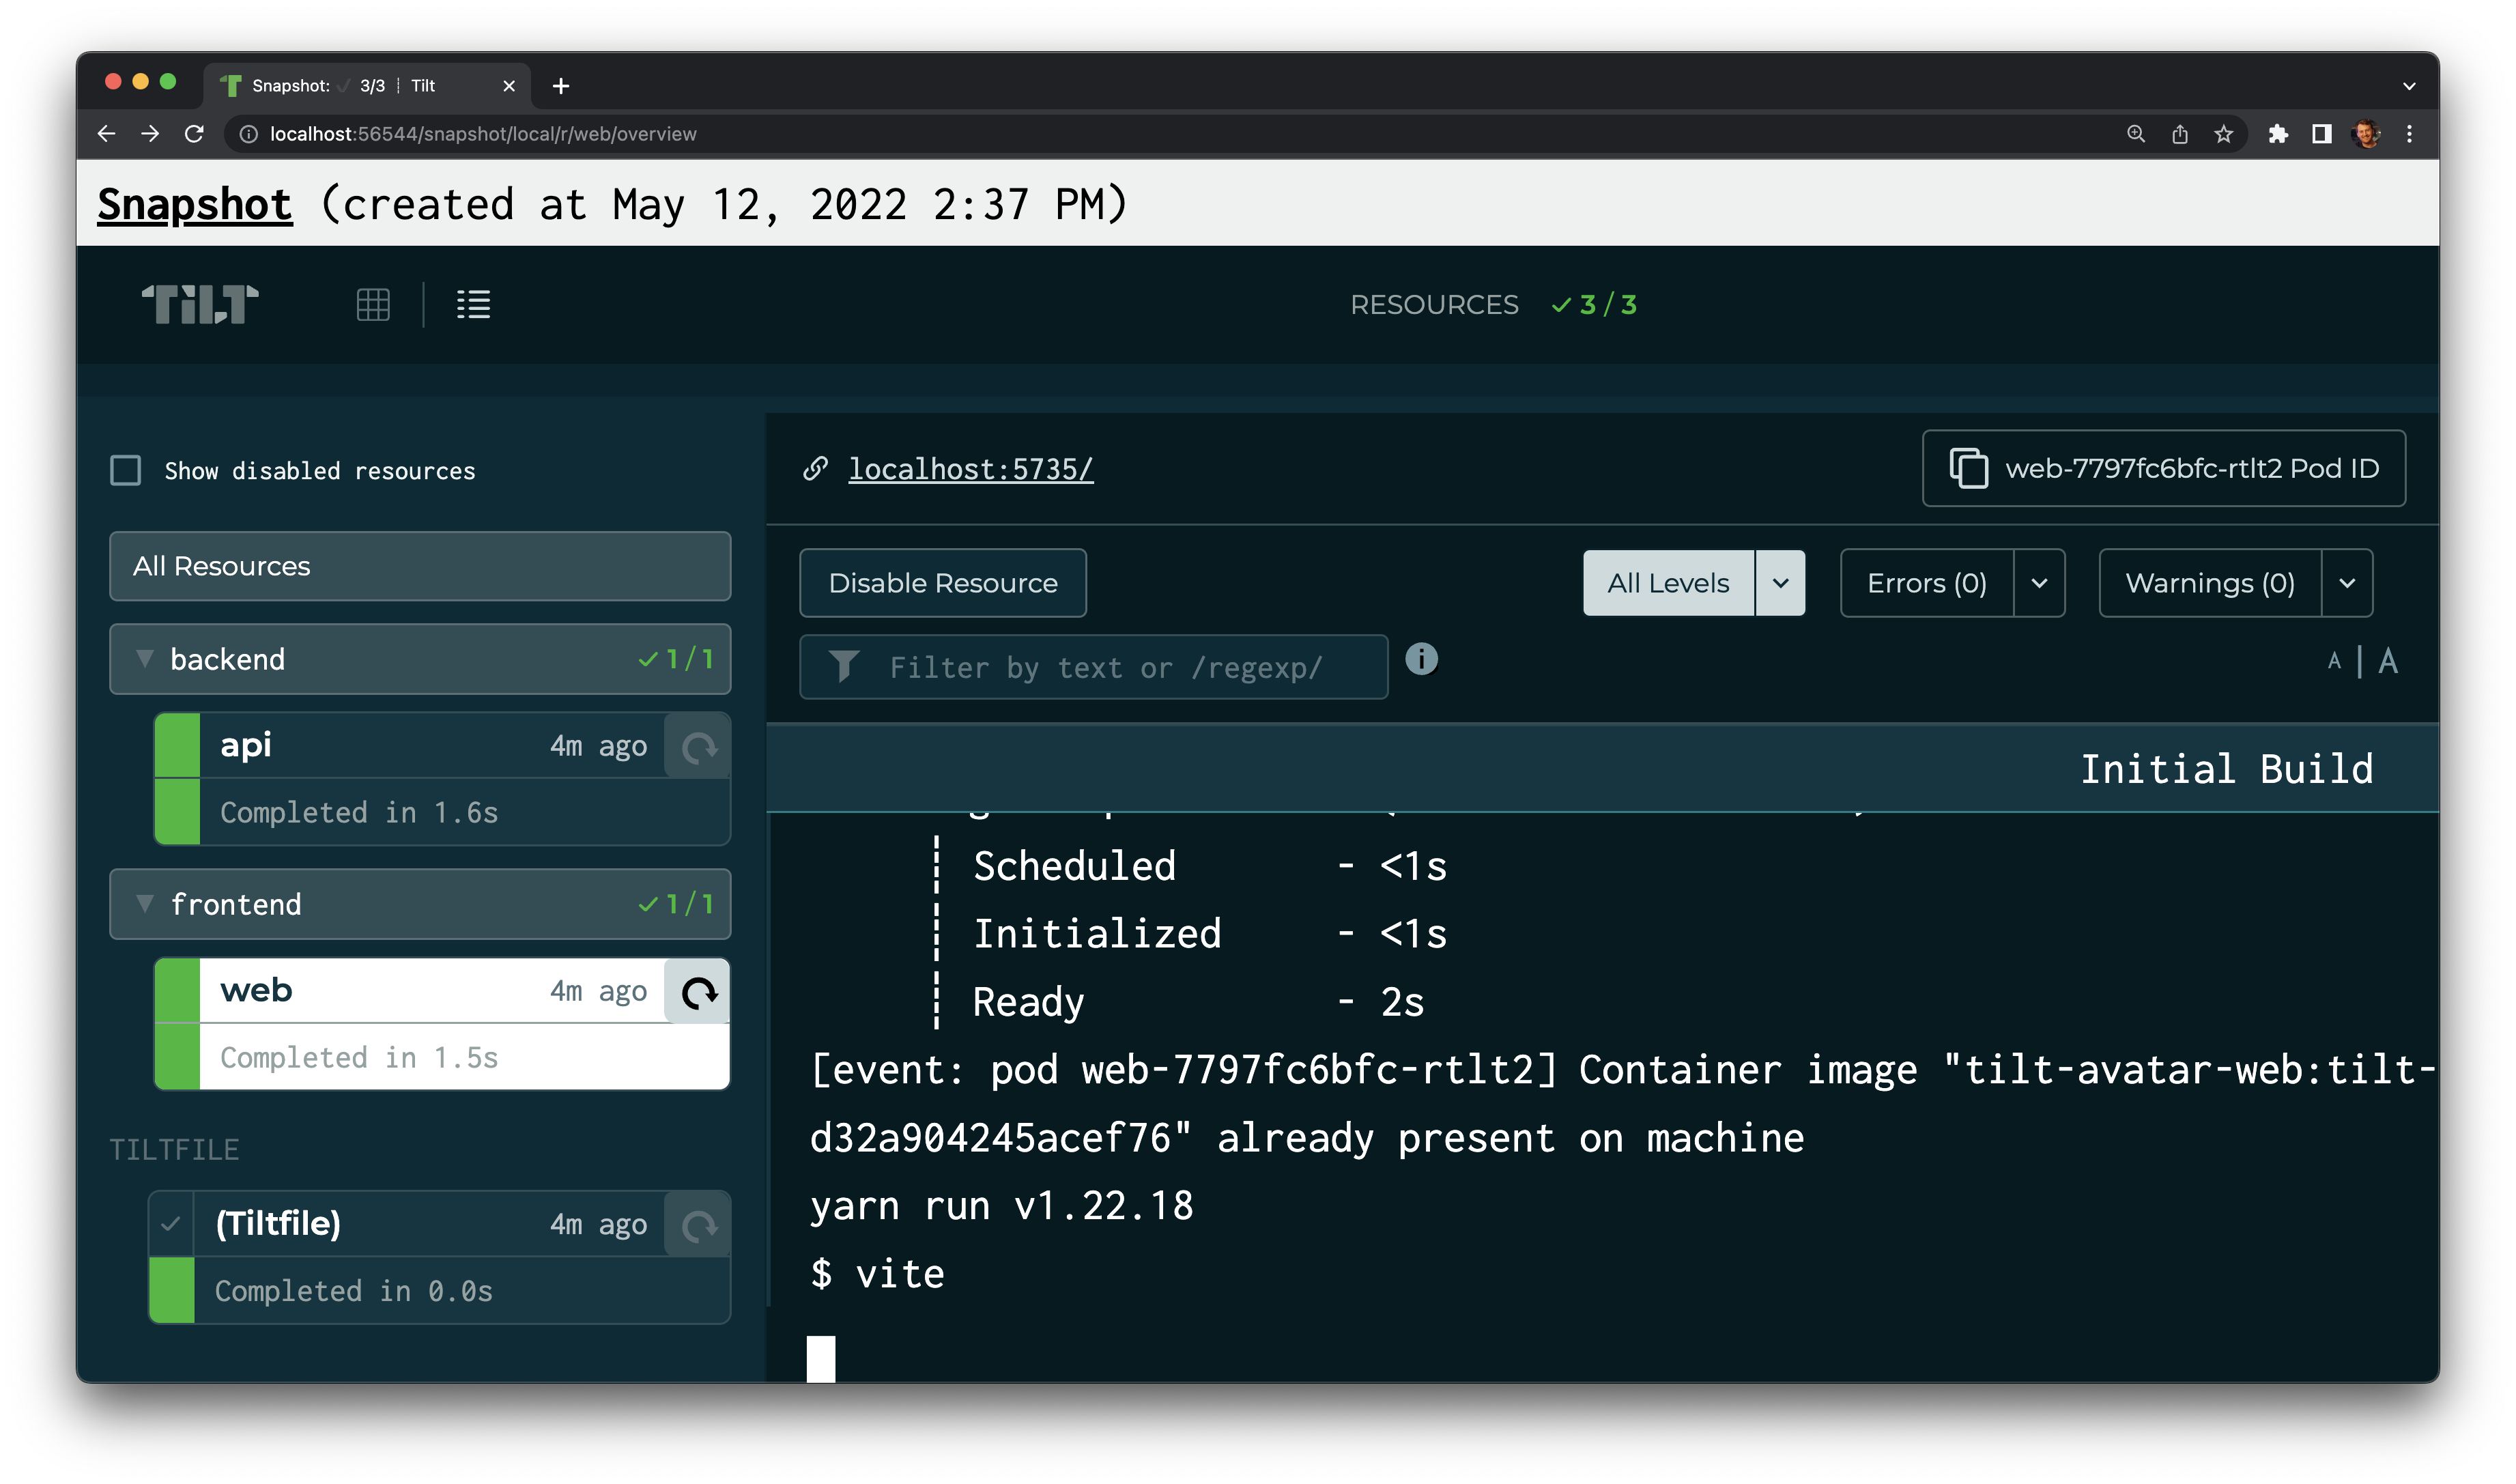Decrease the log text size
Image resolution: width=2516 pixels, height=1484 pixels.
2334,661
